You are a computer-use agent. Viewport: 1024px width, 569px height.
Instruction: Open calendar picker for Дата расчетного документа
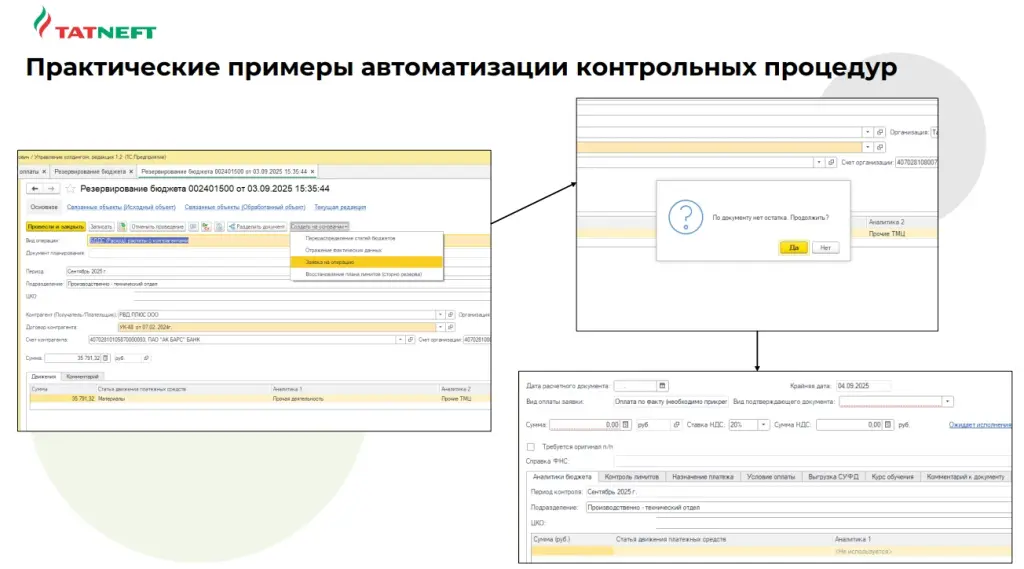click(x=662, y=386)
